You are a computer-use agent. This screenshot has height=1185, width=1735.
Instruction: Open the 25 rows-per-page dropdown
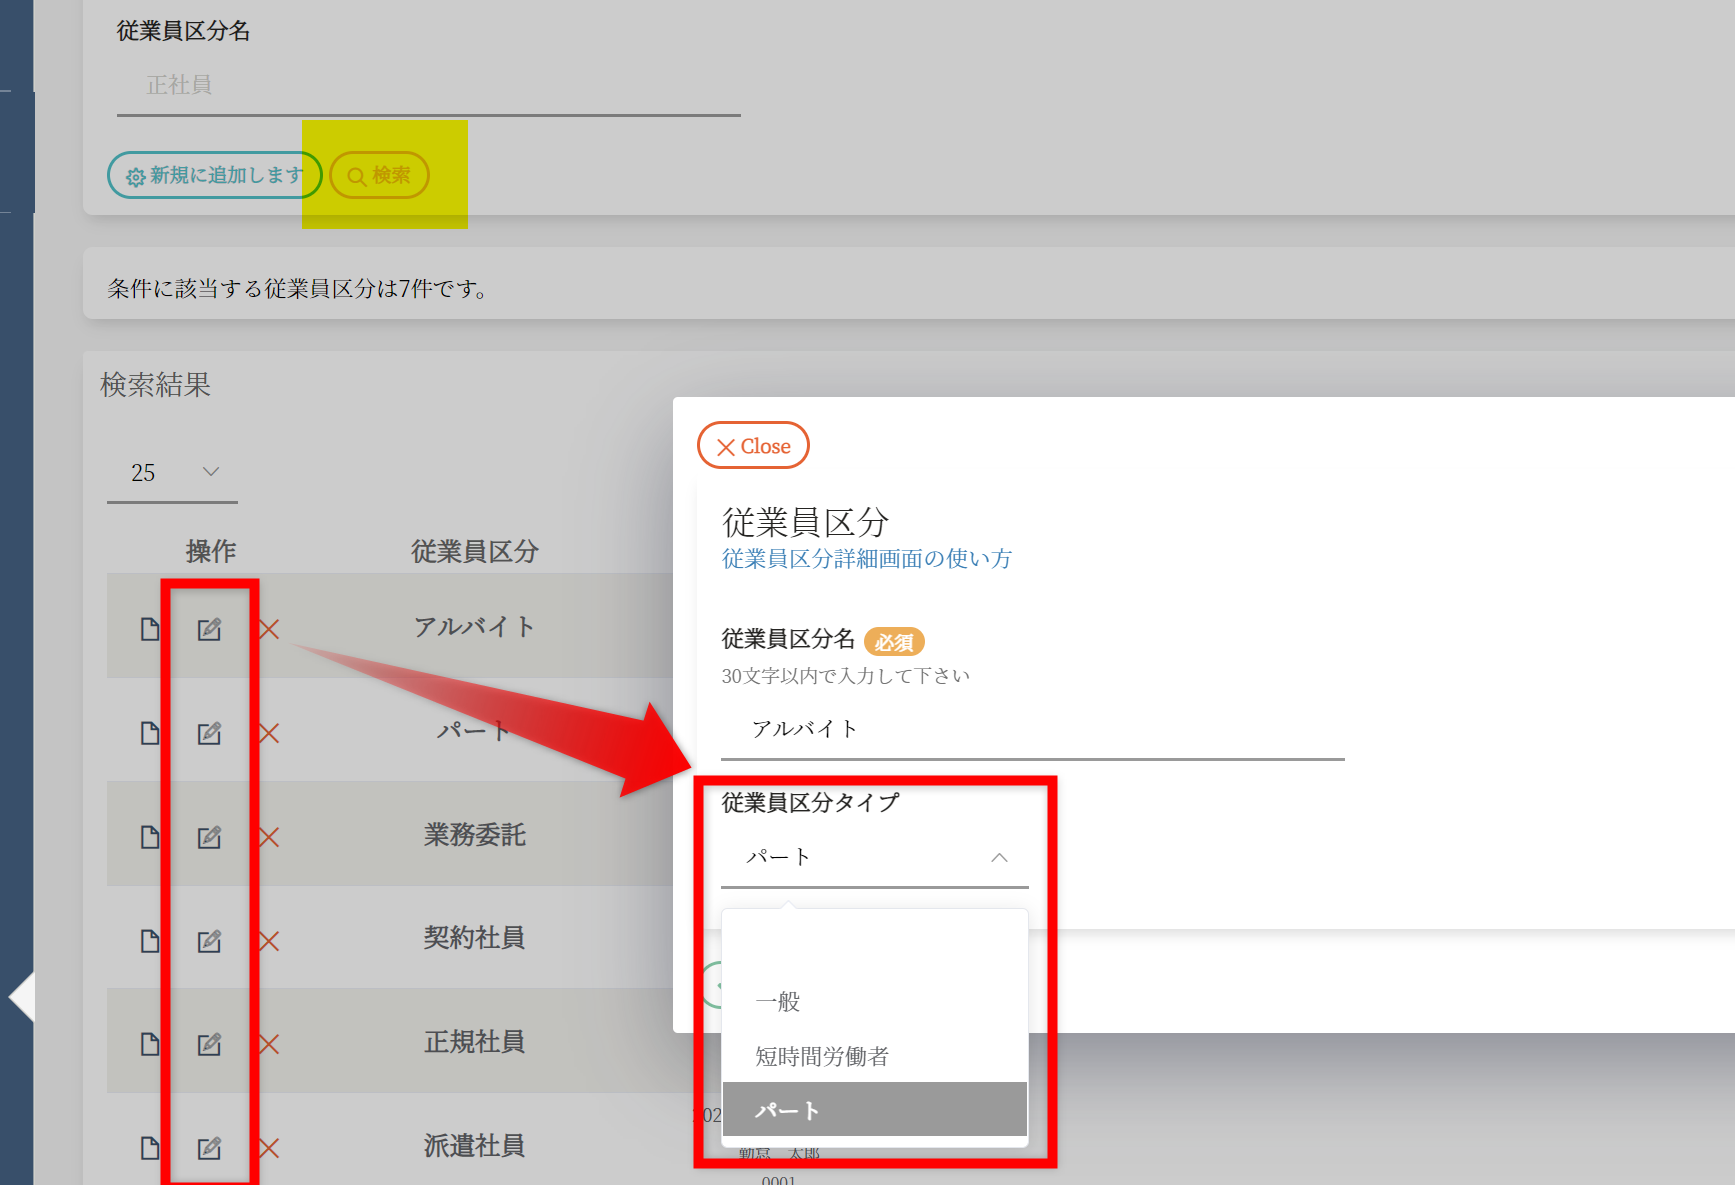tap(173, 473)
